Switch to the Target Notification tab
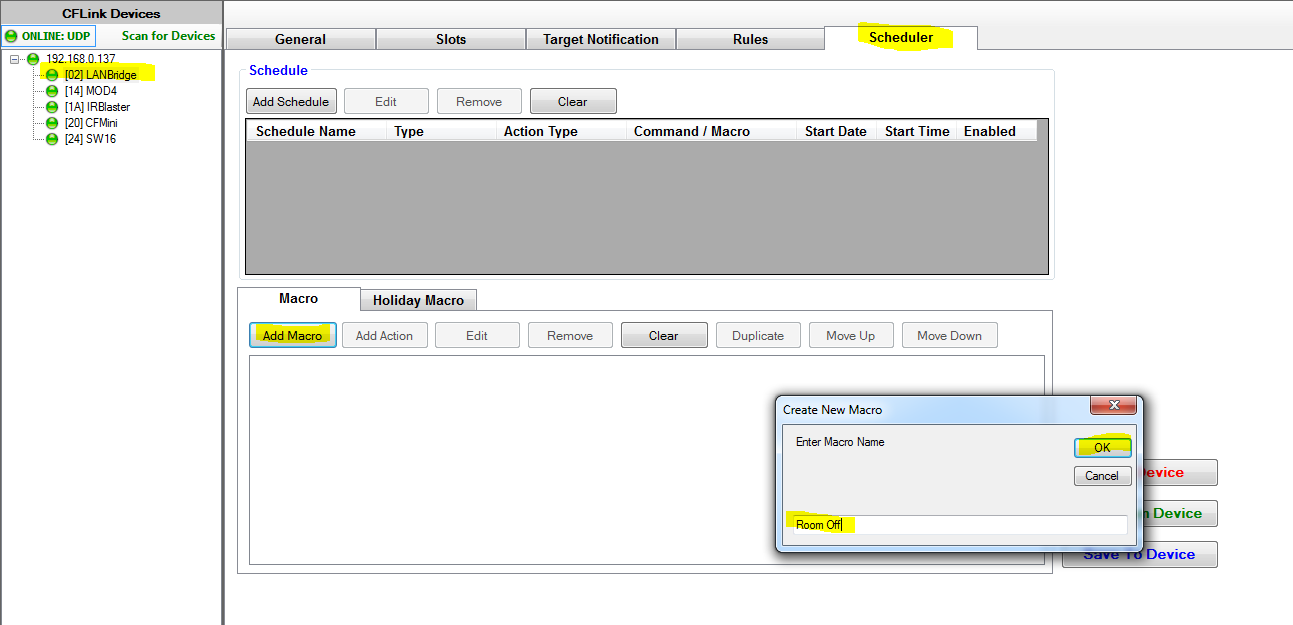The height and width of the screenshot is (625, 1293). [x=600, y=39]
